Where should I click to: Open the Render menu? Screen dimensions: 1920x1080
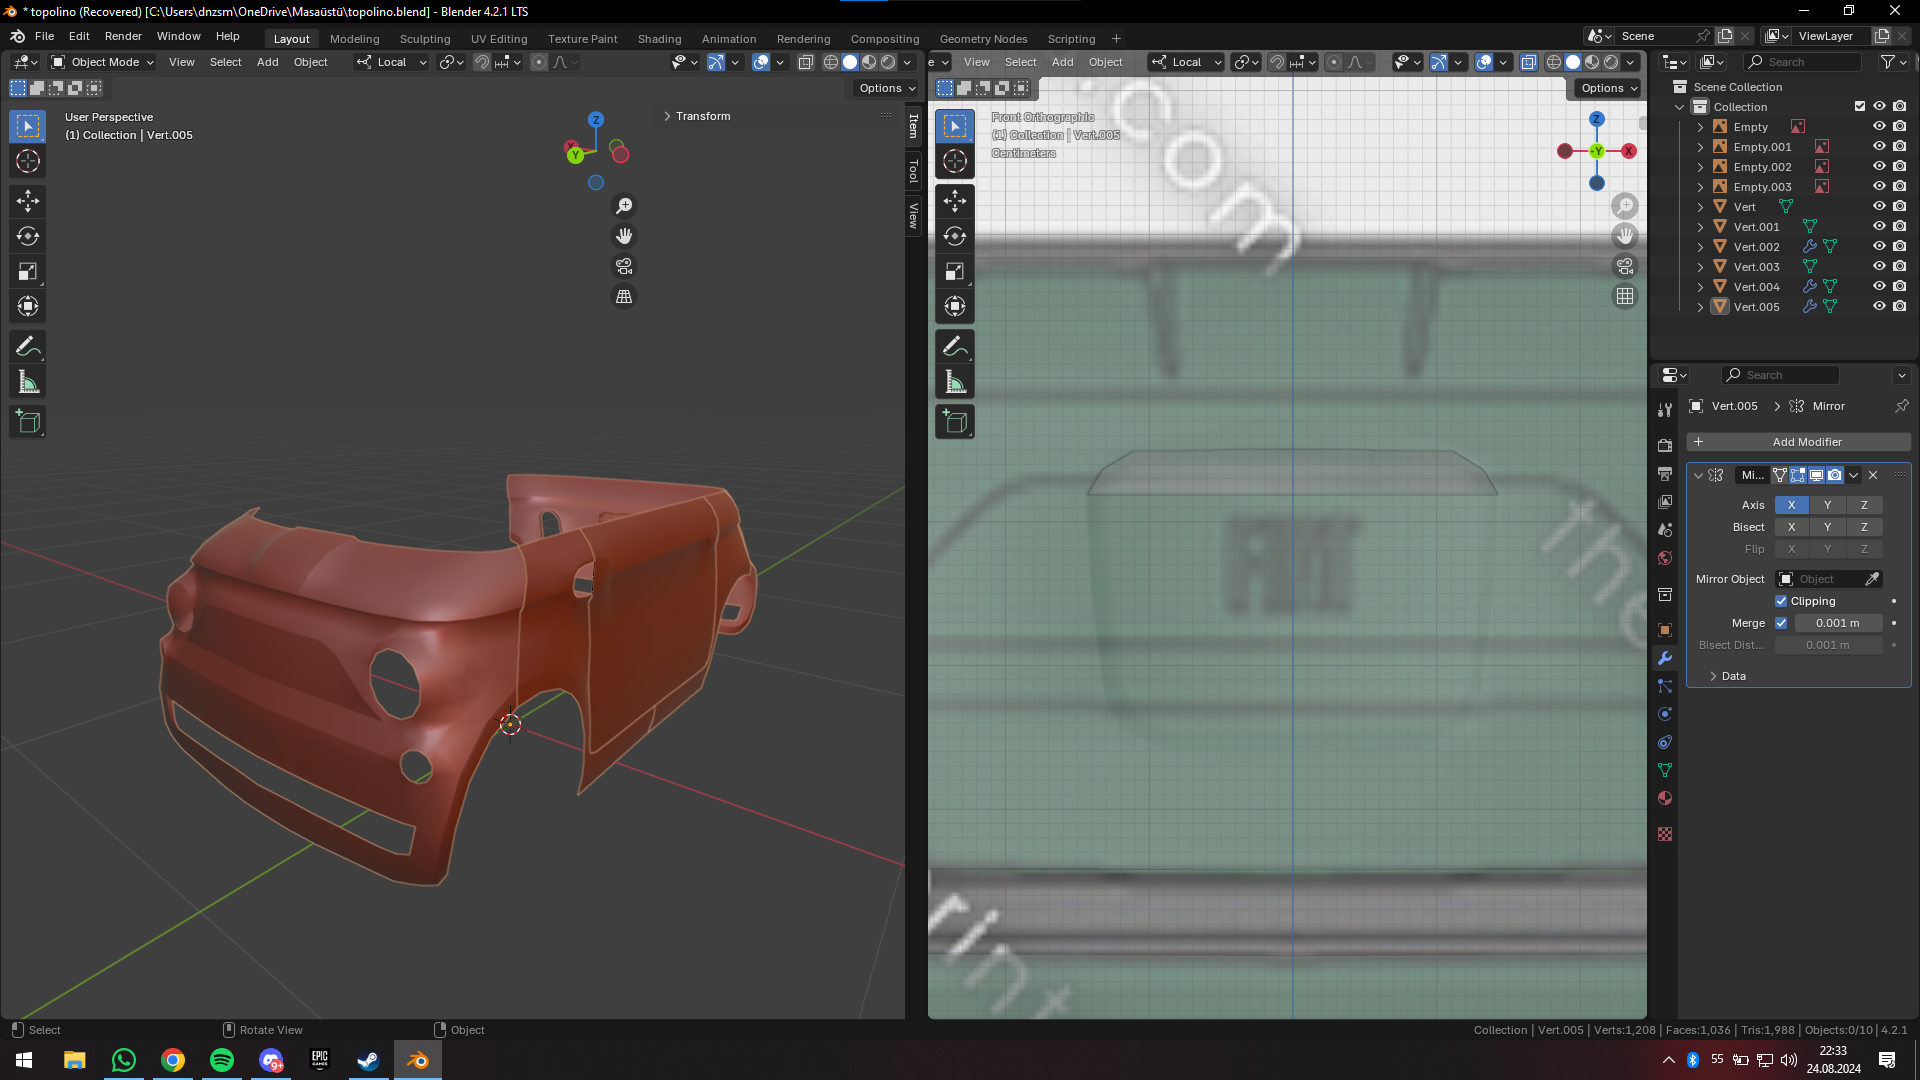click(123, 36)
